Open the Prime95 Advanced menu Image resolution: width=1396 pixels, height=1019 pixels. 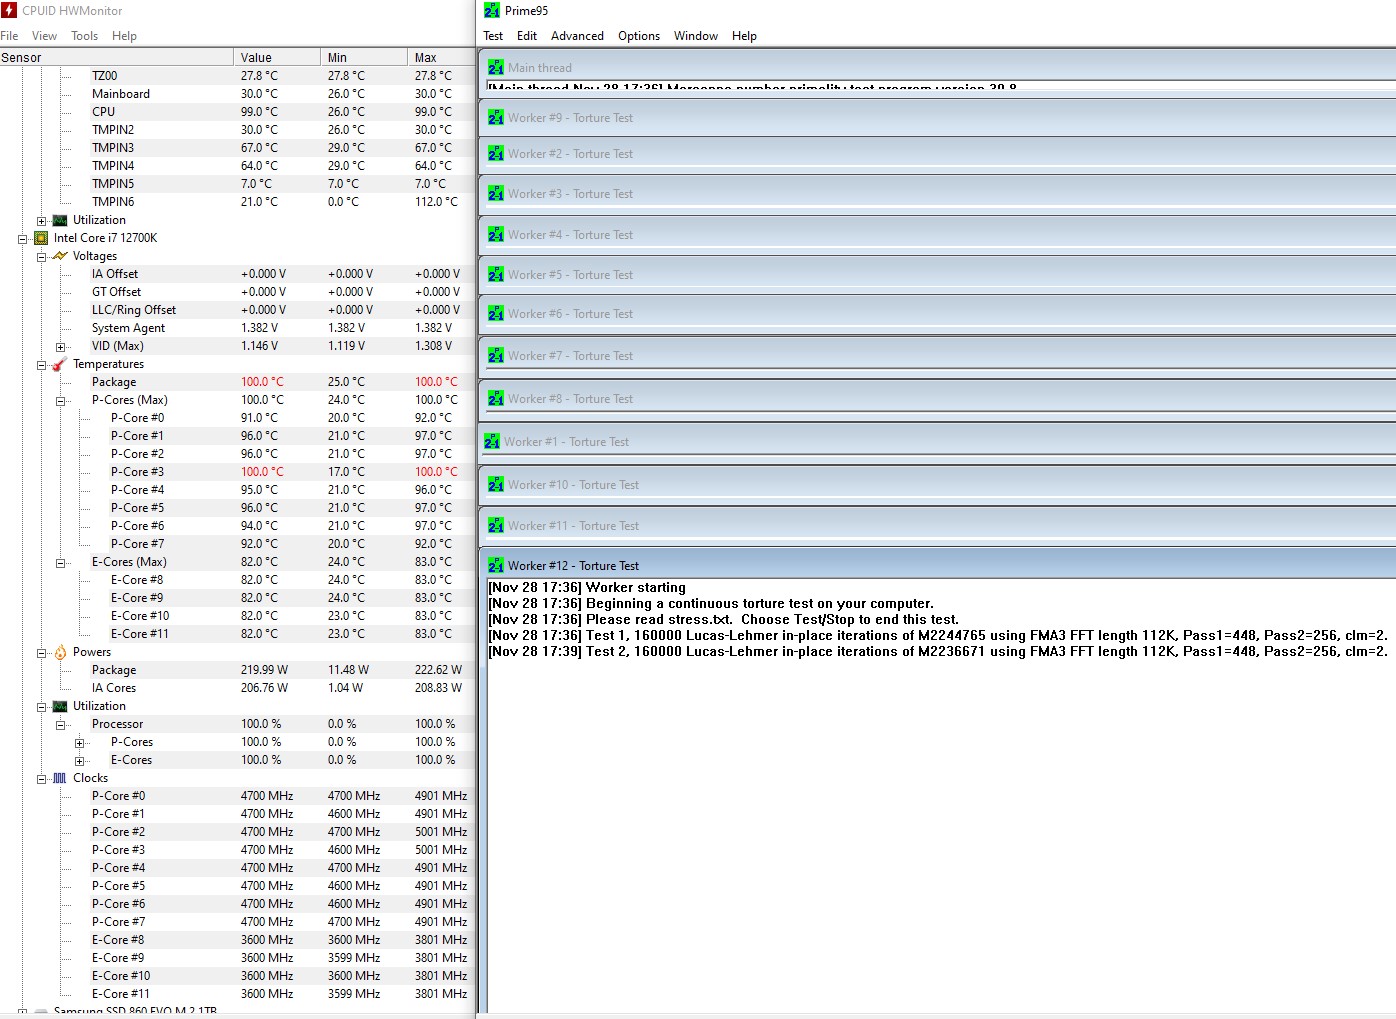pyautogui.click(x=578, y=36)
